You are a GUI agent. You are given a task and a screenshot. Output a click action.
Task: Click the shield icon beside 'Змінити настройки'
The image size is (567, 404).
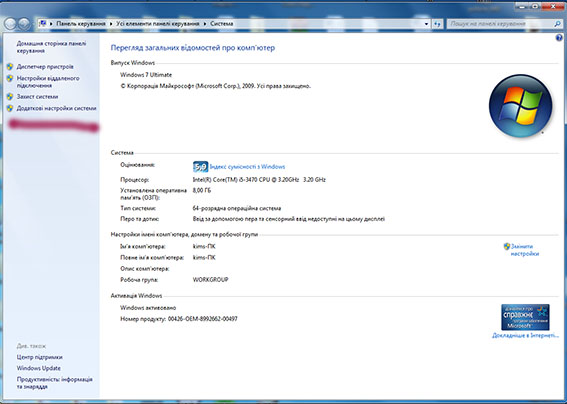(x=507, y=247)
